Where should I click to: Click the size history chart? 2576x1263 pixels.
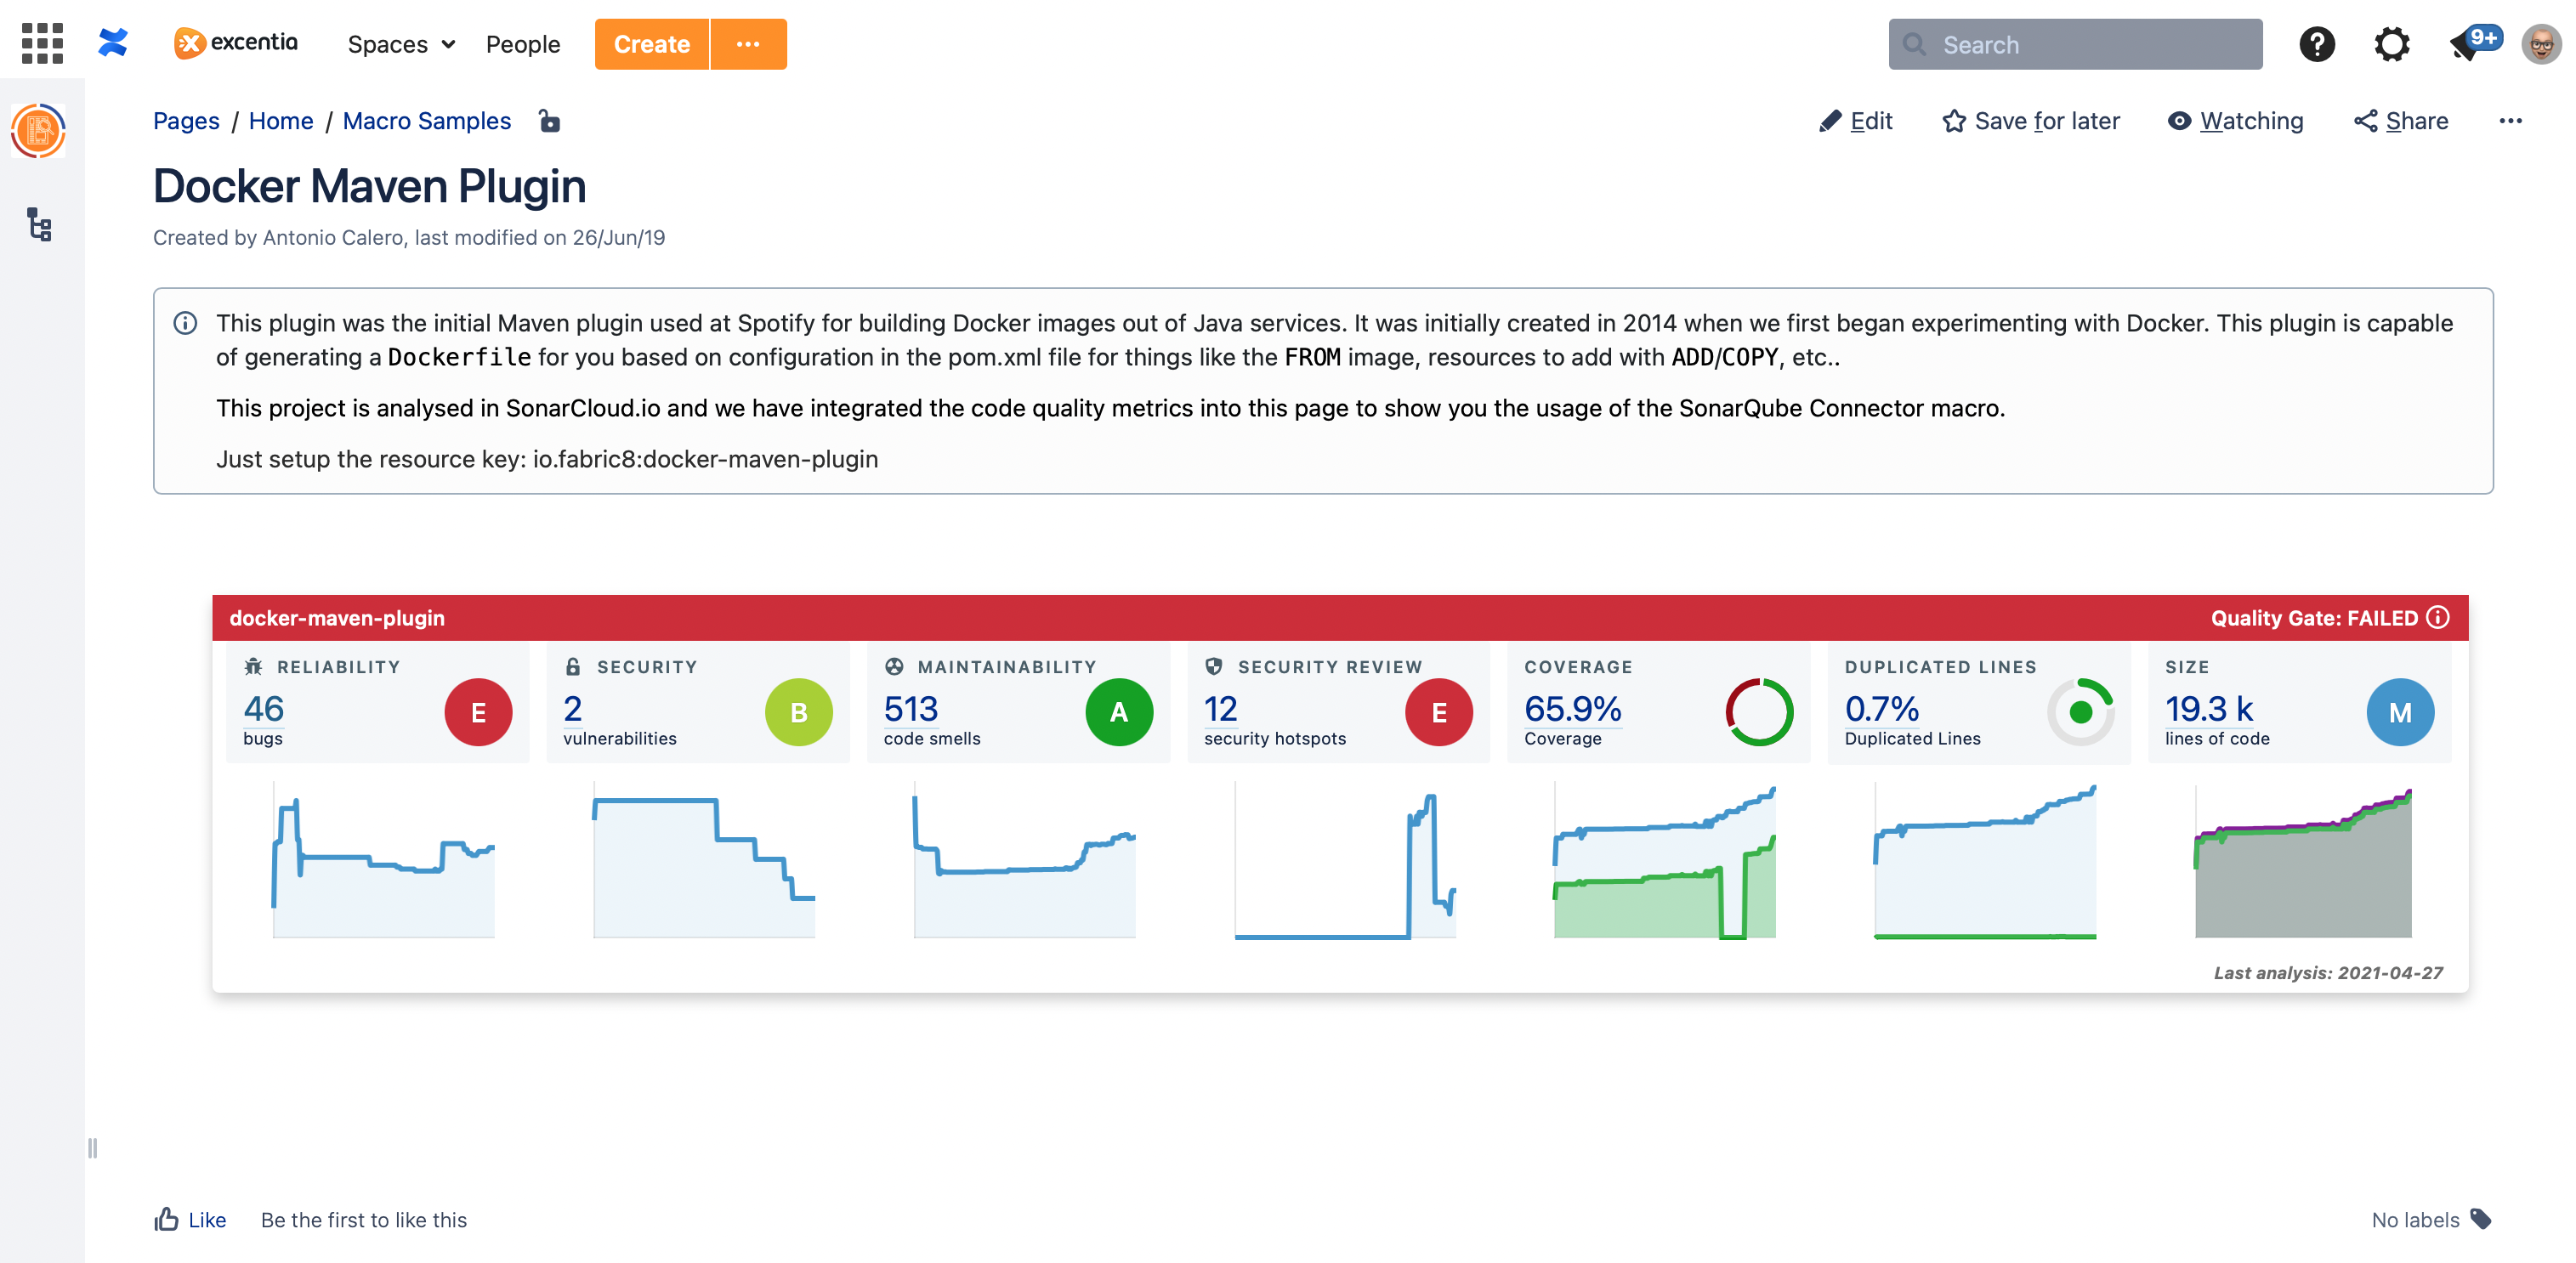tap(2303, 862)
